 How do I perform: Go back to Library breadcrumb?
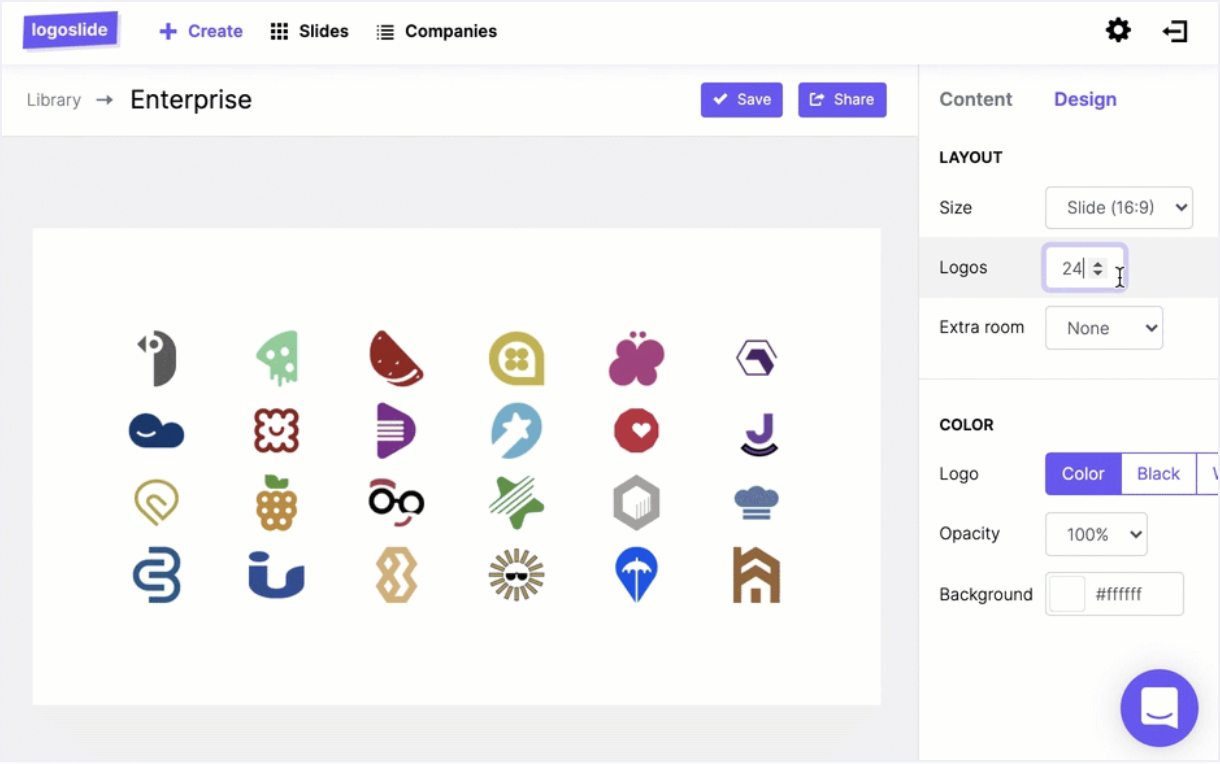point(54,100)
